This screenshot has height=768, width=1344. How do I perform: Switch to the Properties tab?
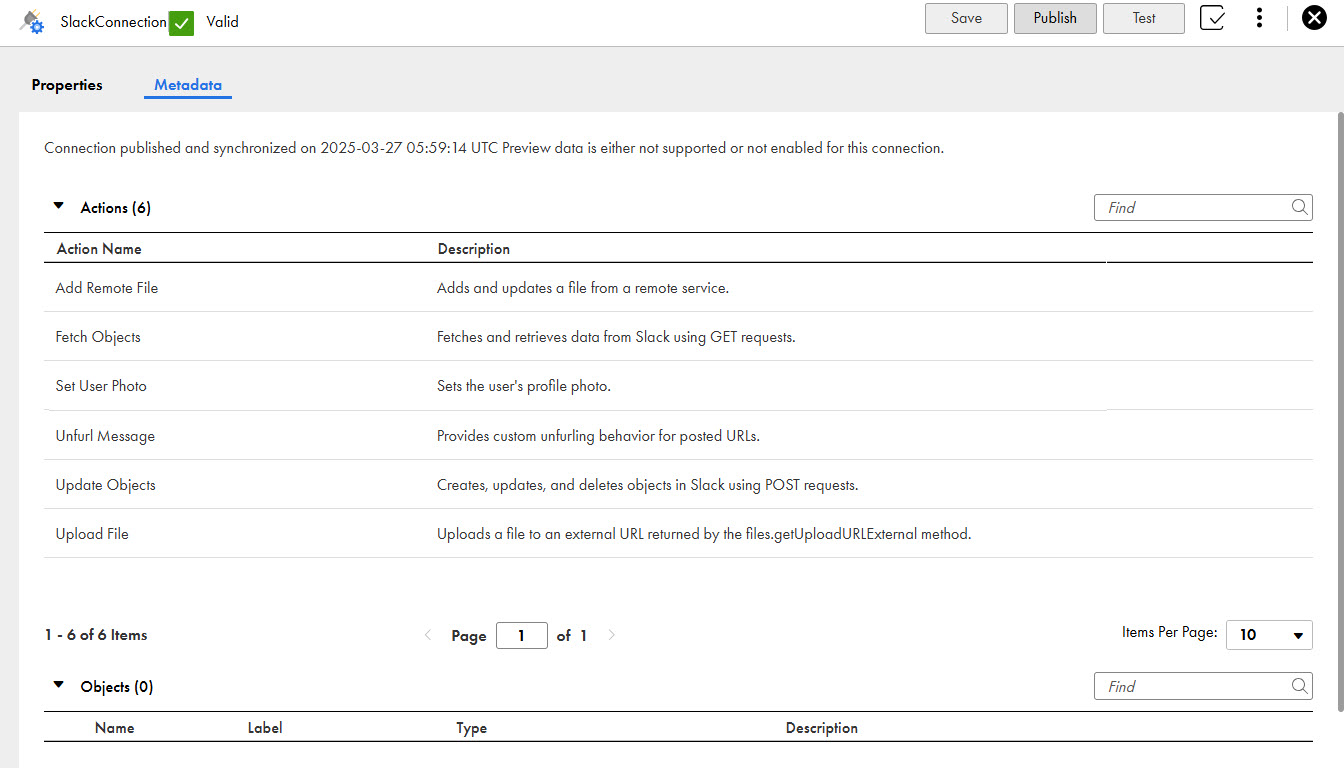tap(67, 85)
